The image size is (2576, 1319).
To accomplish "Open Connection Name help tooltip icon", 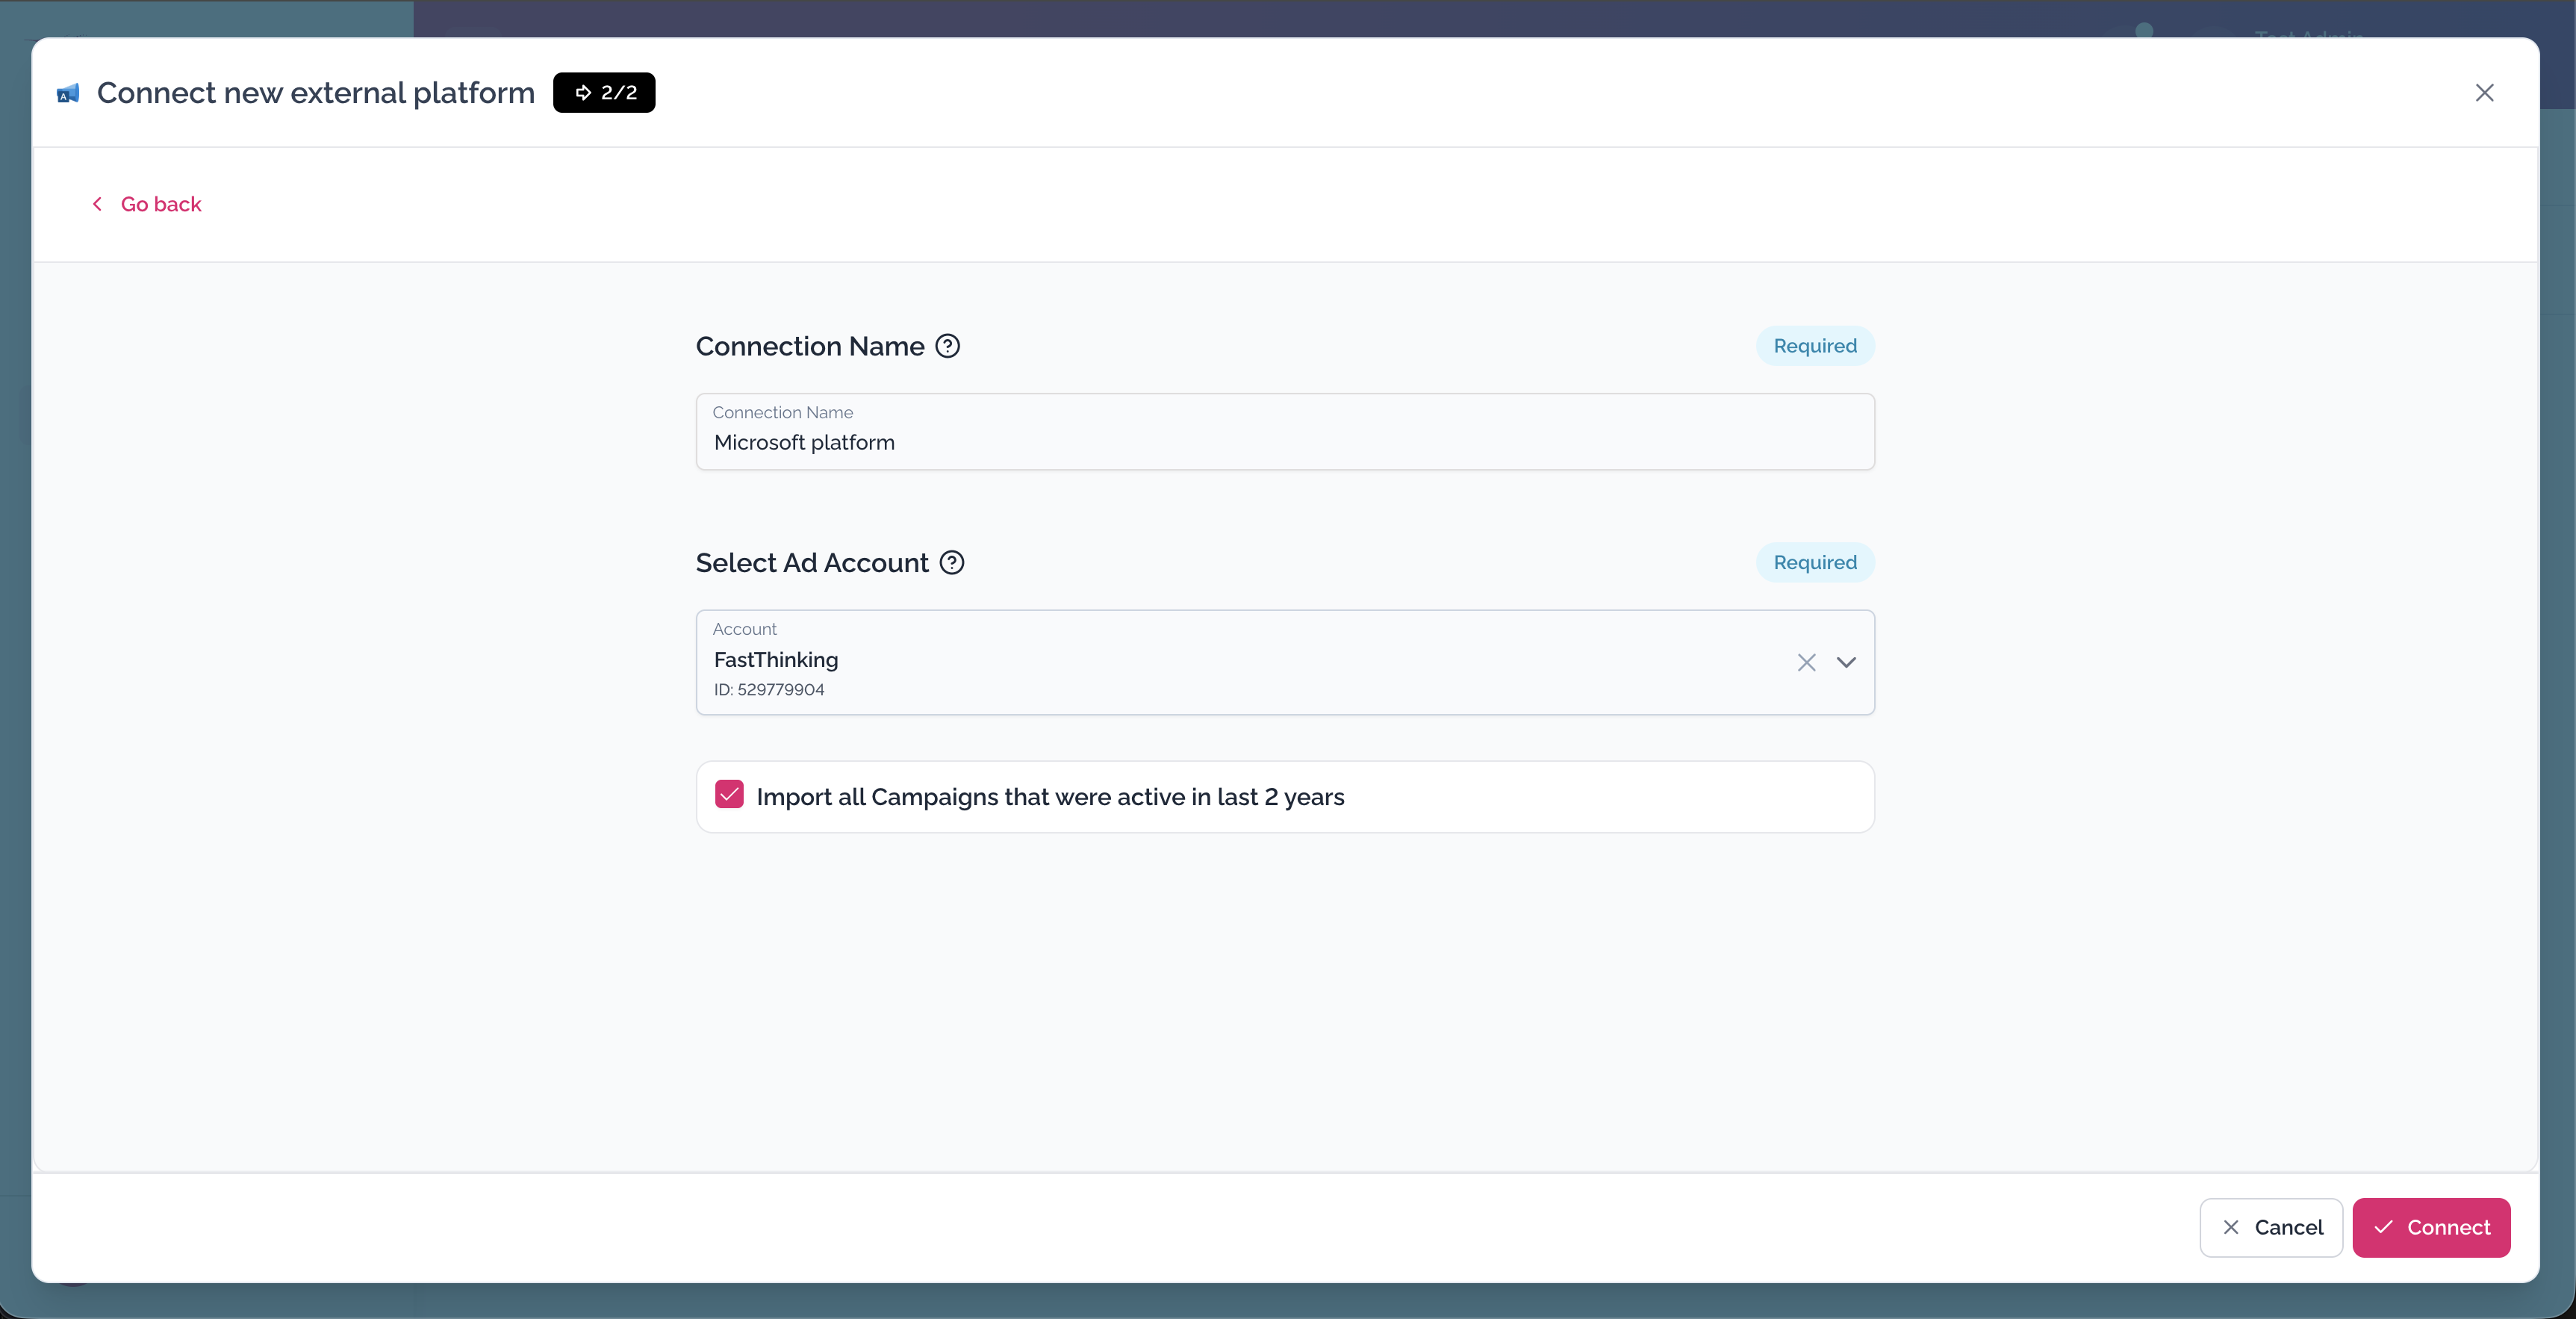I will [x=947, y=346].
